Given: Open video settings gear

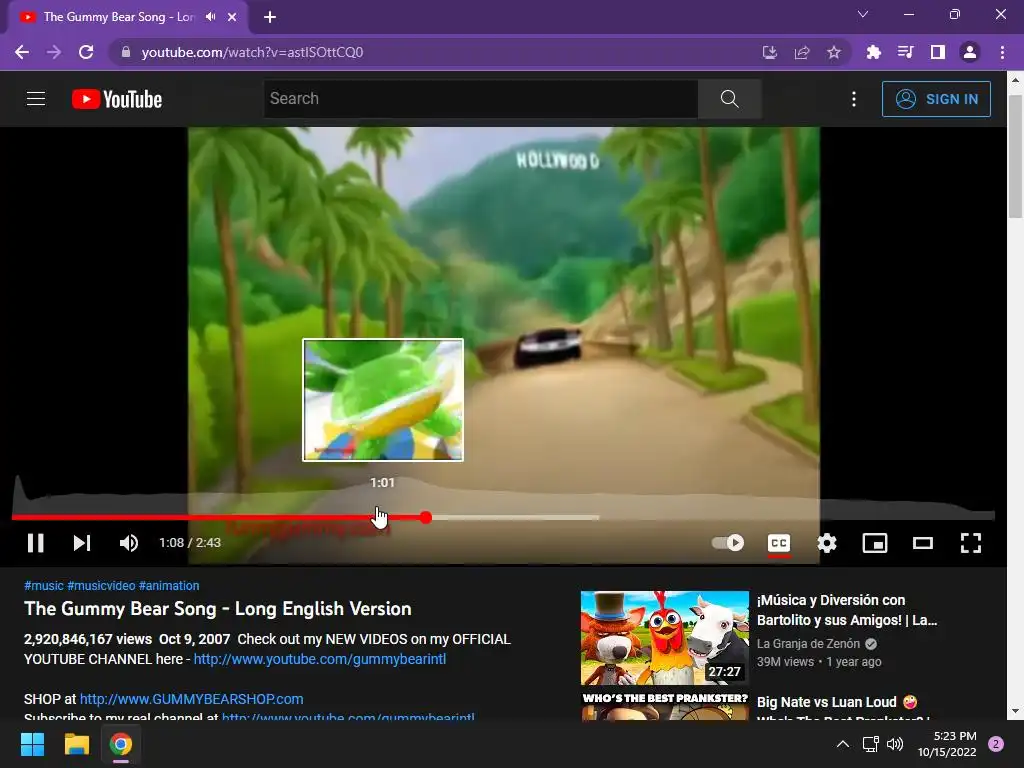Looking at the screenshot, I should pyautogui.click(x=827, y=543).
